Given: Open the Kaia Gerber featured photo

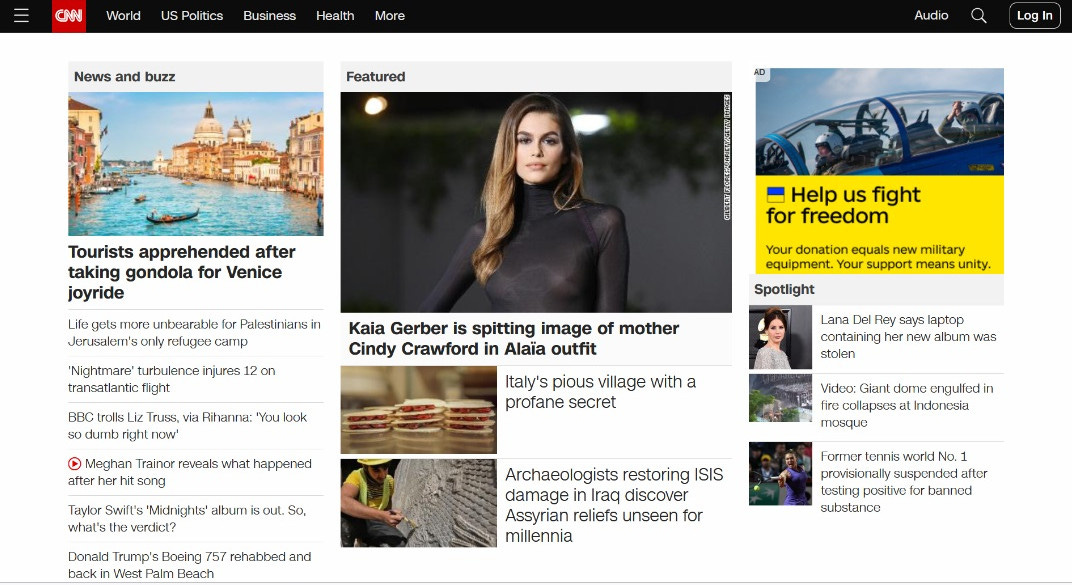Looking at the screenshot, I should (536, 202).
